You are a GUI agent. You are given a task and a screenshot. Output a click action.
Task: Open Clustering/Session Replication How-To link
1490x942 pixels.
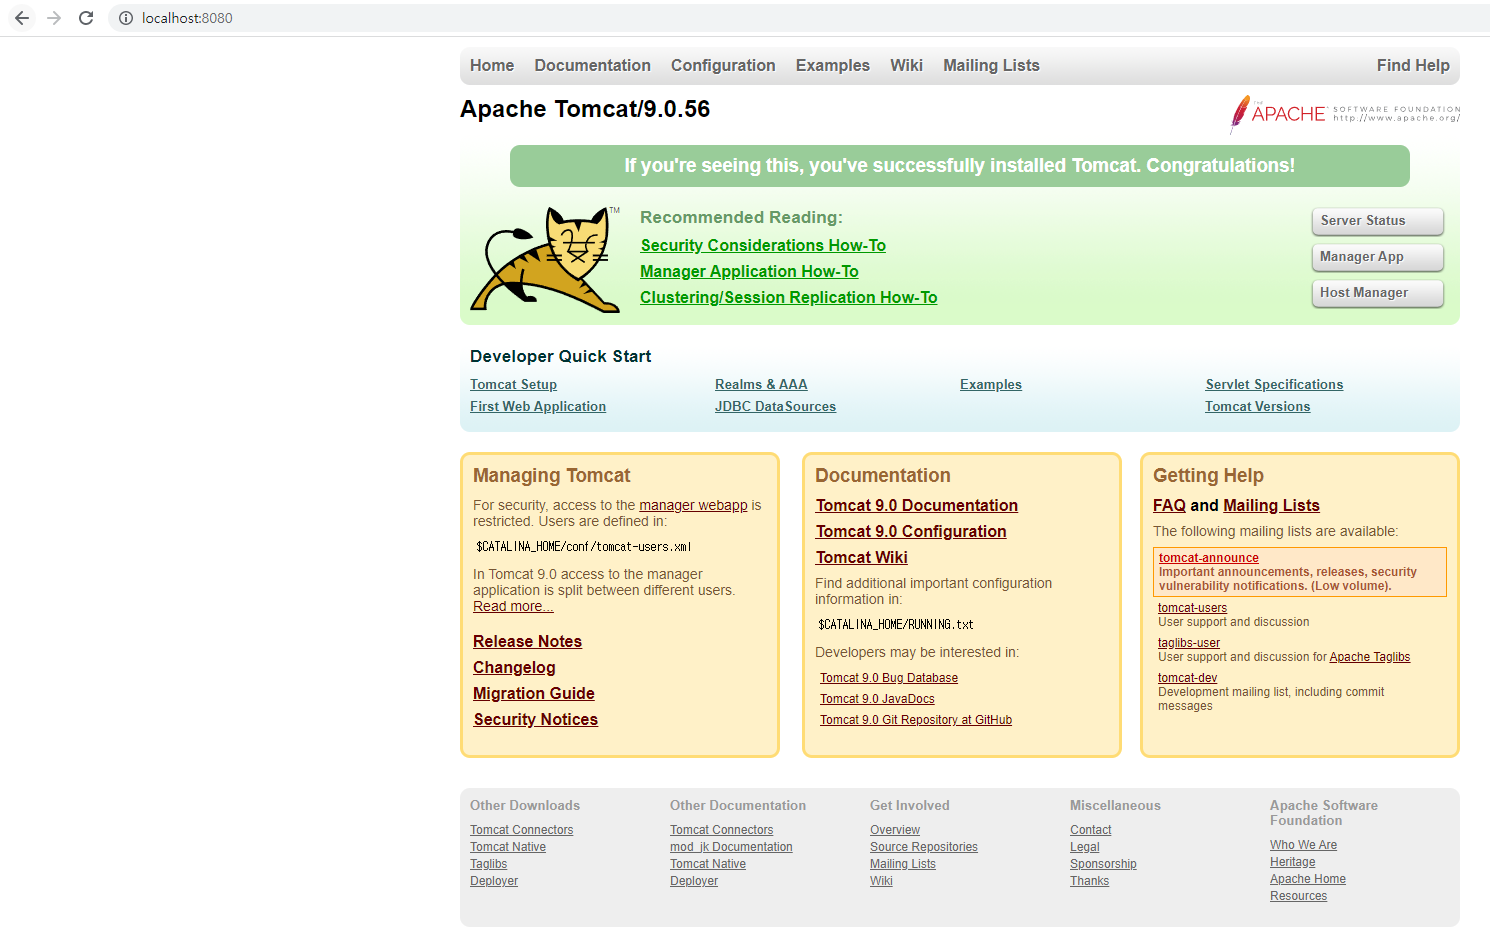pos(788,297)
